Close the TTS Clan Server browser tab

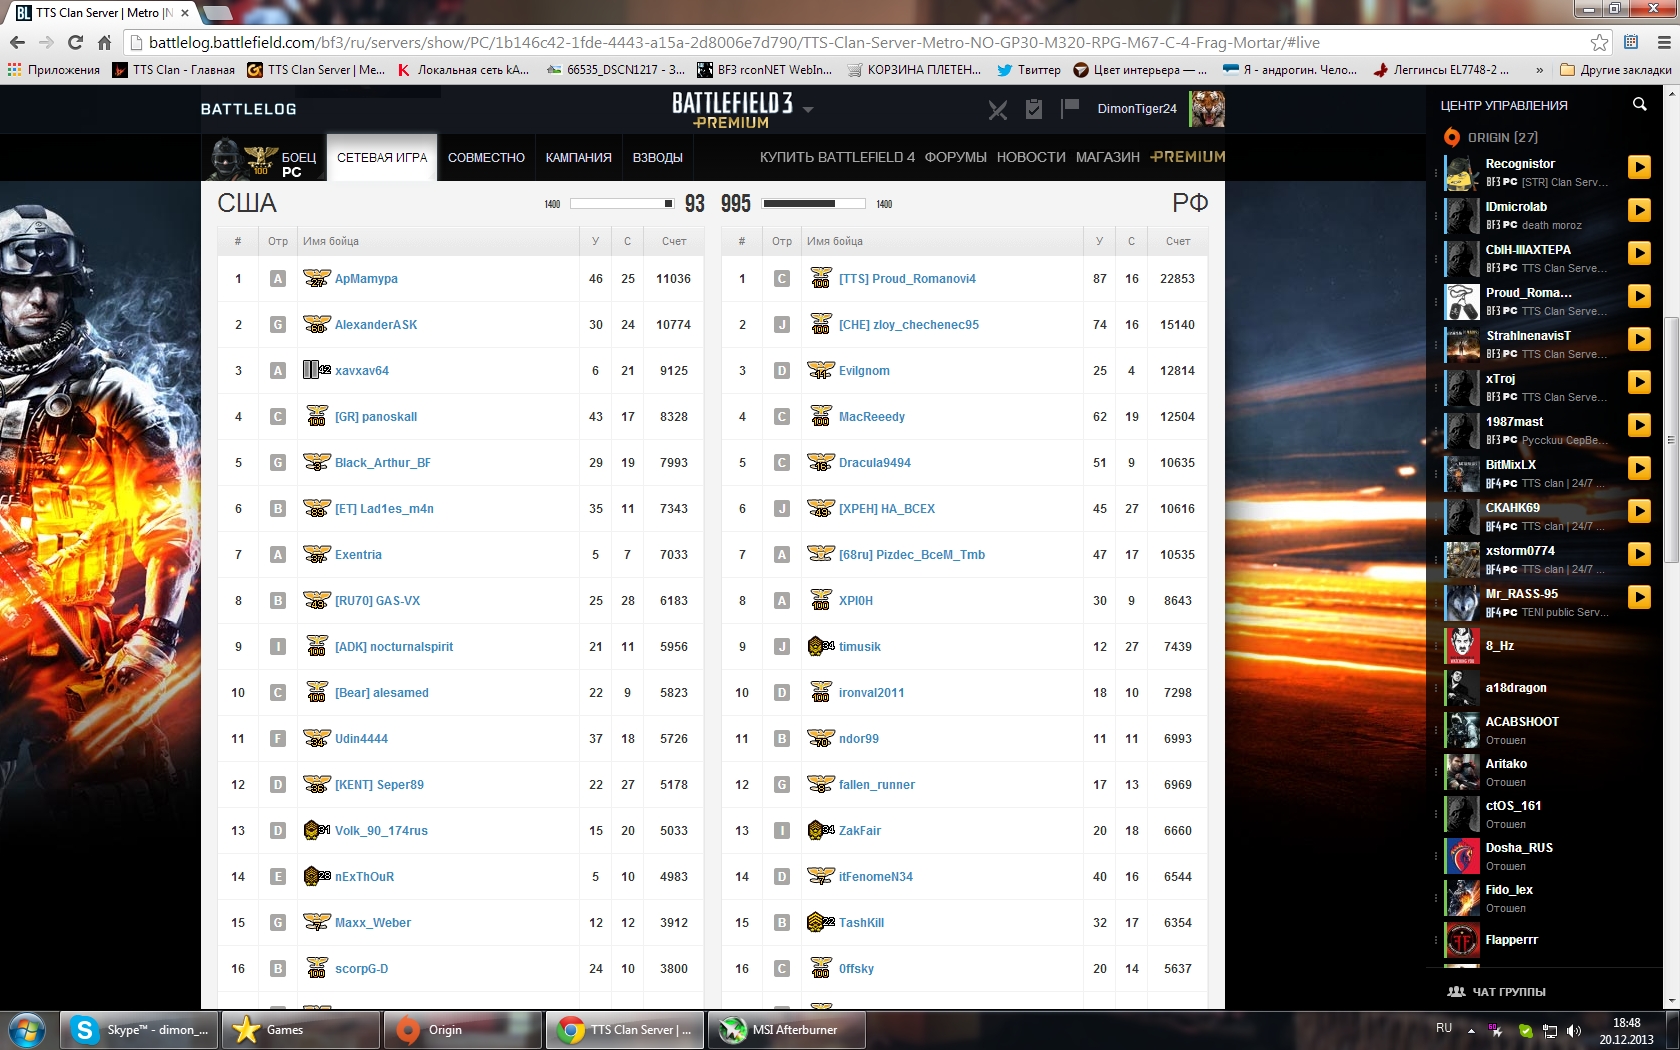pos(185,13)
